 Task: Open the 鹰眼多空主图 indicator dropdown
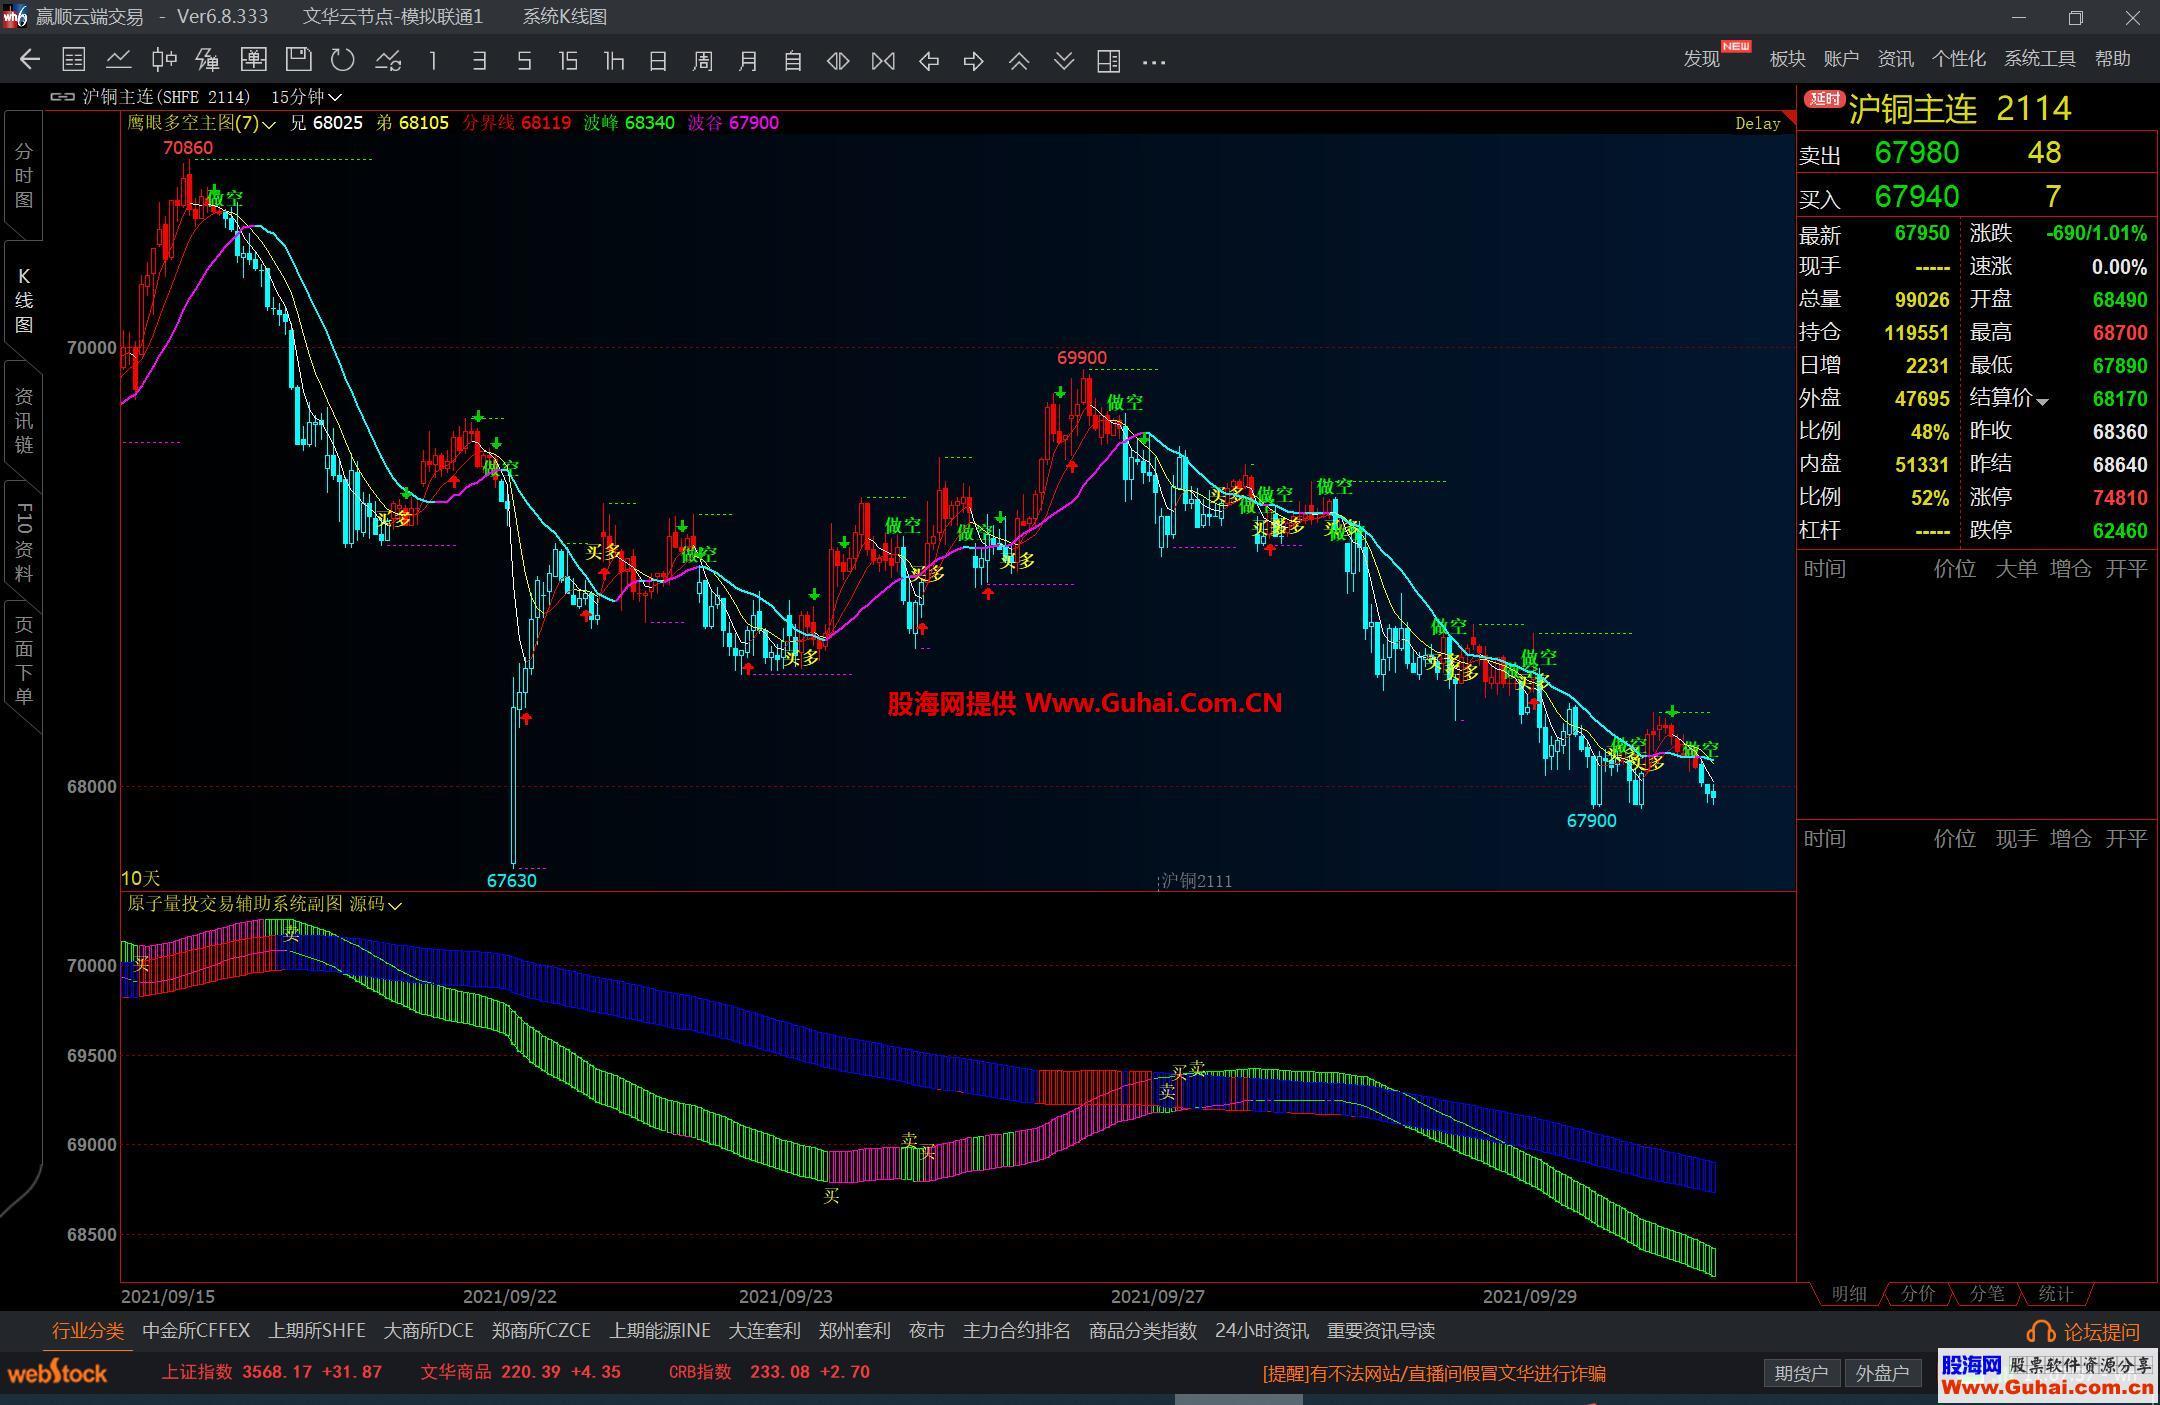point(269,124)
